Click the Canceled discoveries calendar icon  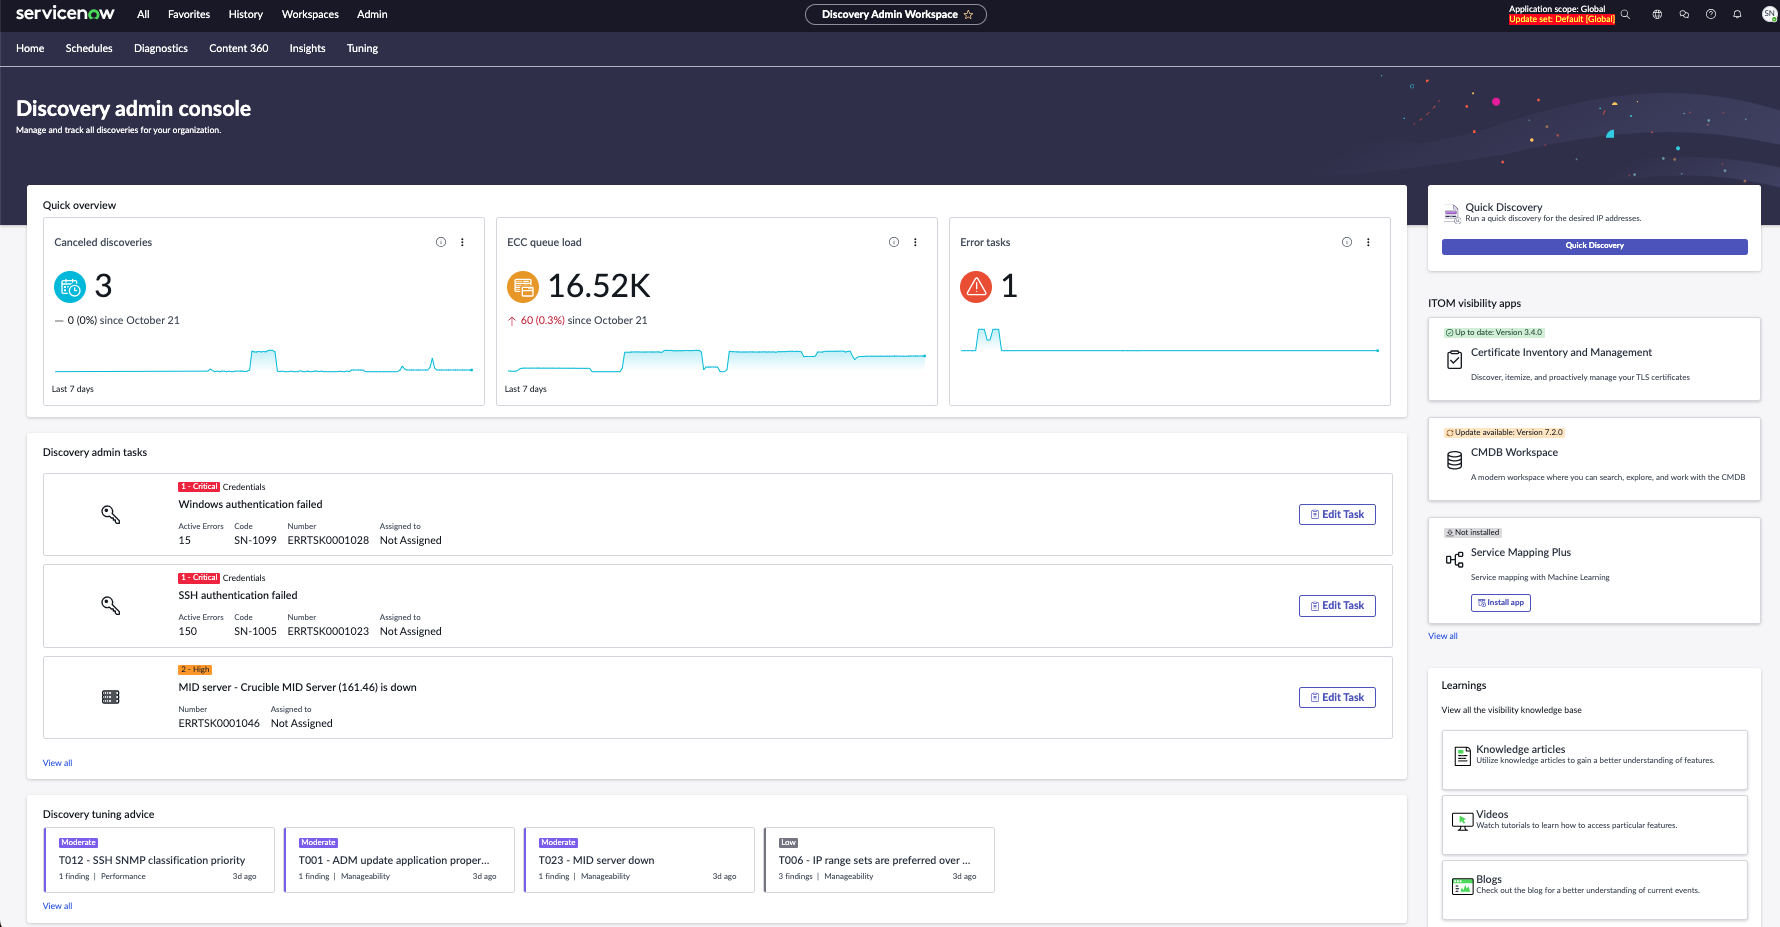tap(70, 287)
